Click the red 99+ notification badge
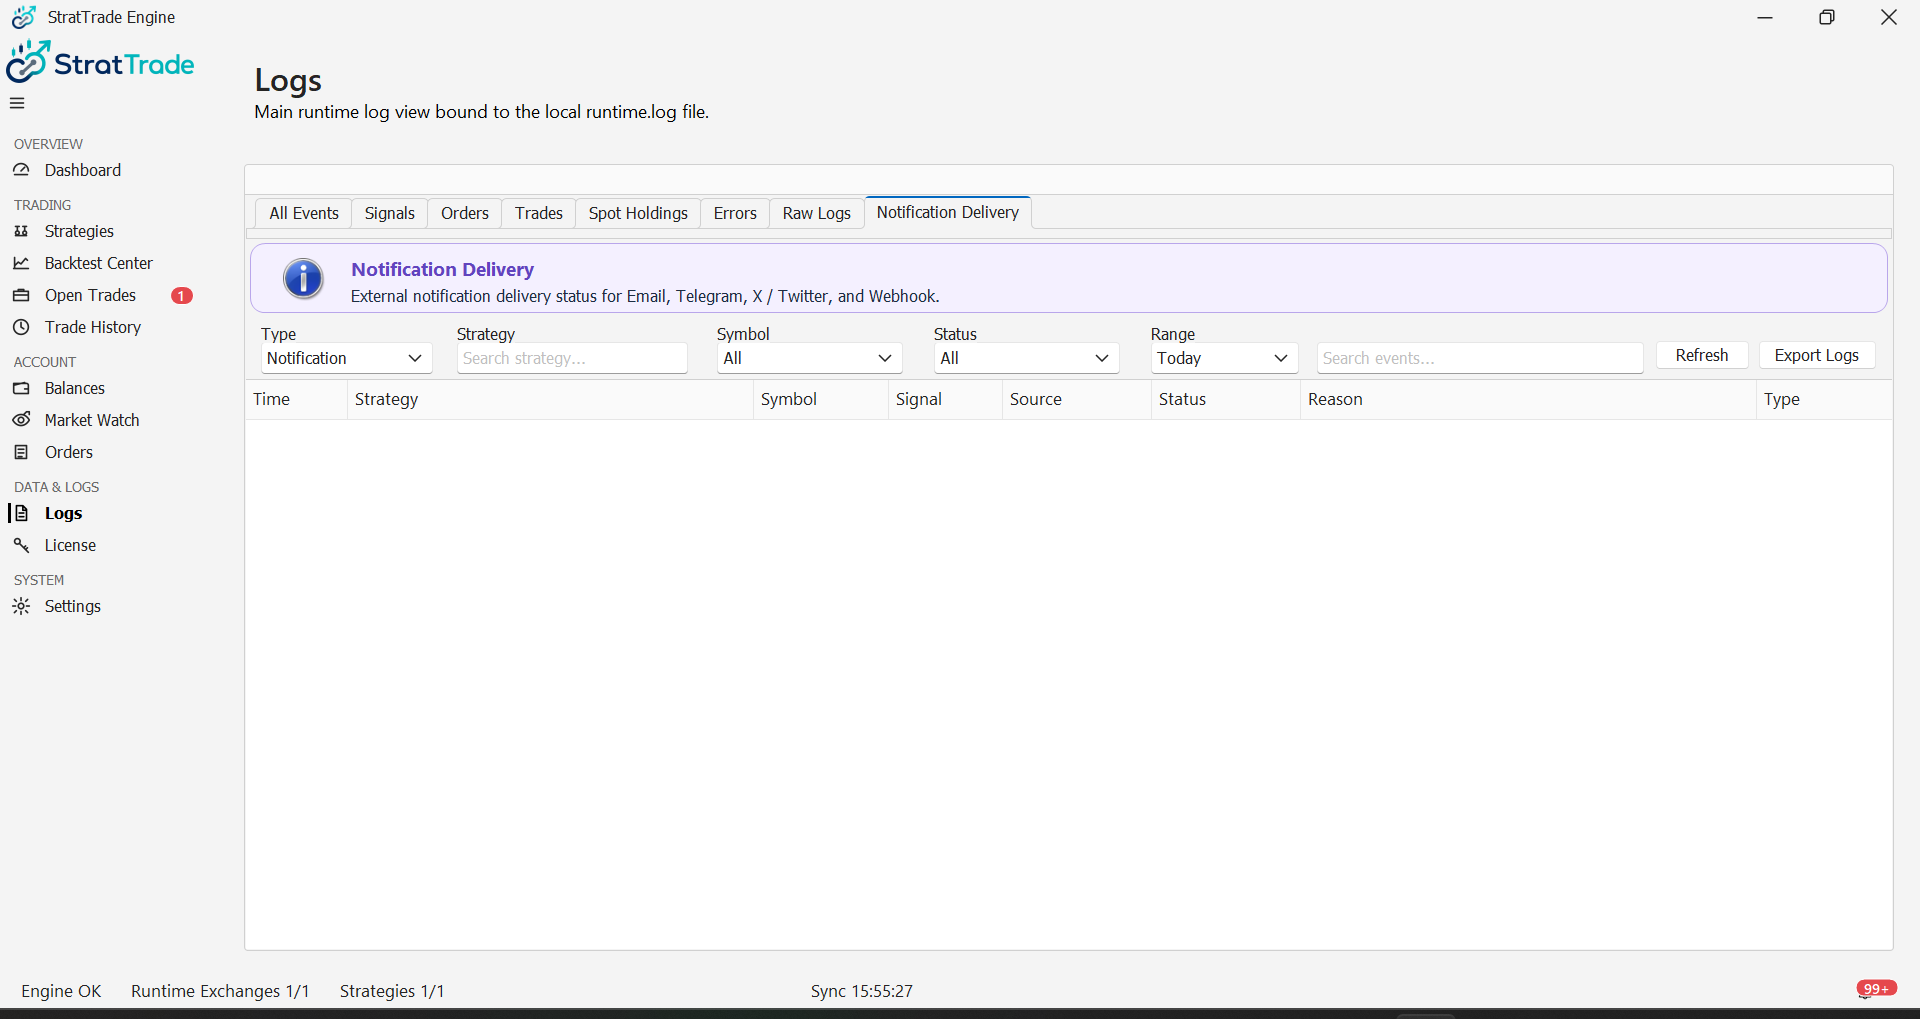Screen dimensions: 1920x1019 point(1877,988)
